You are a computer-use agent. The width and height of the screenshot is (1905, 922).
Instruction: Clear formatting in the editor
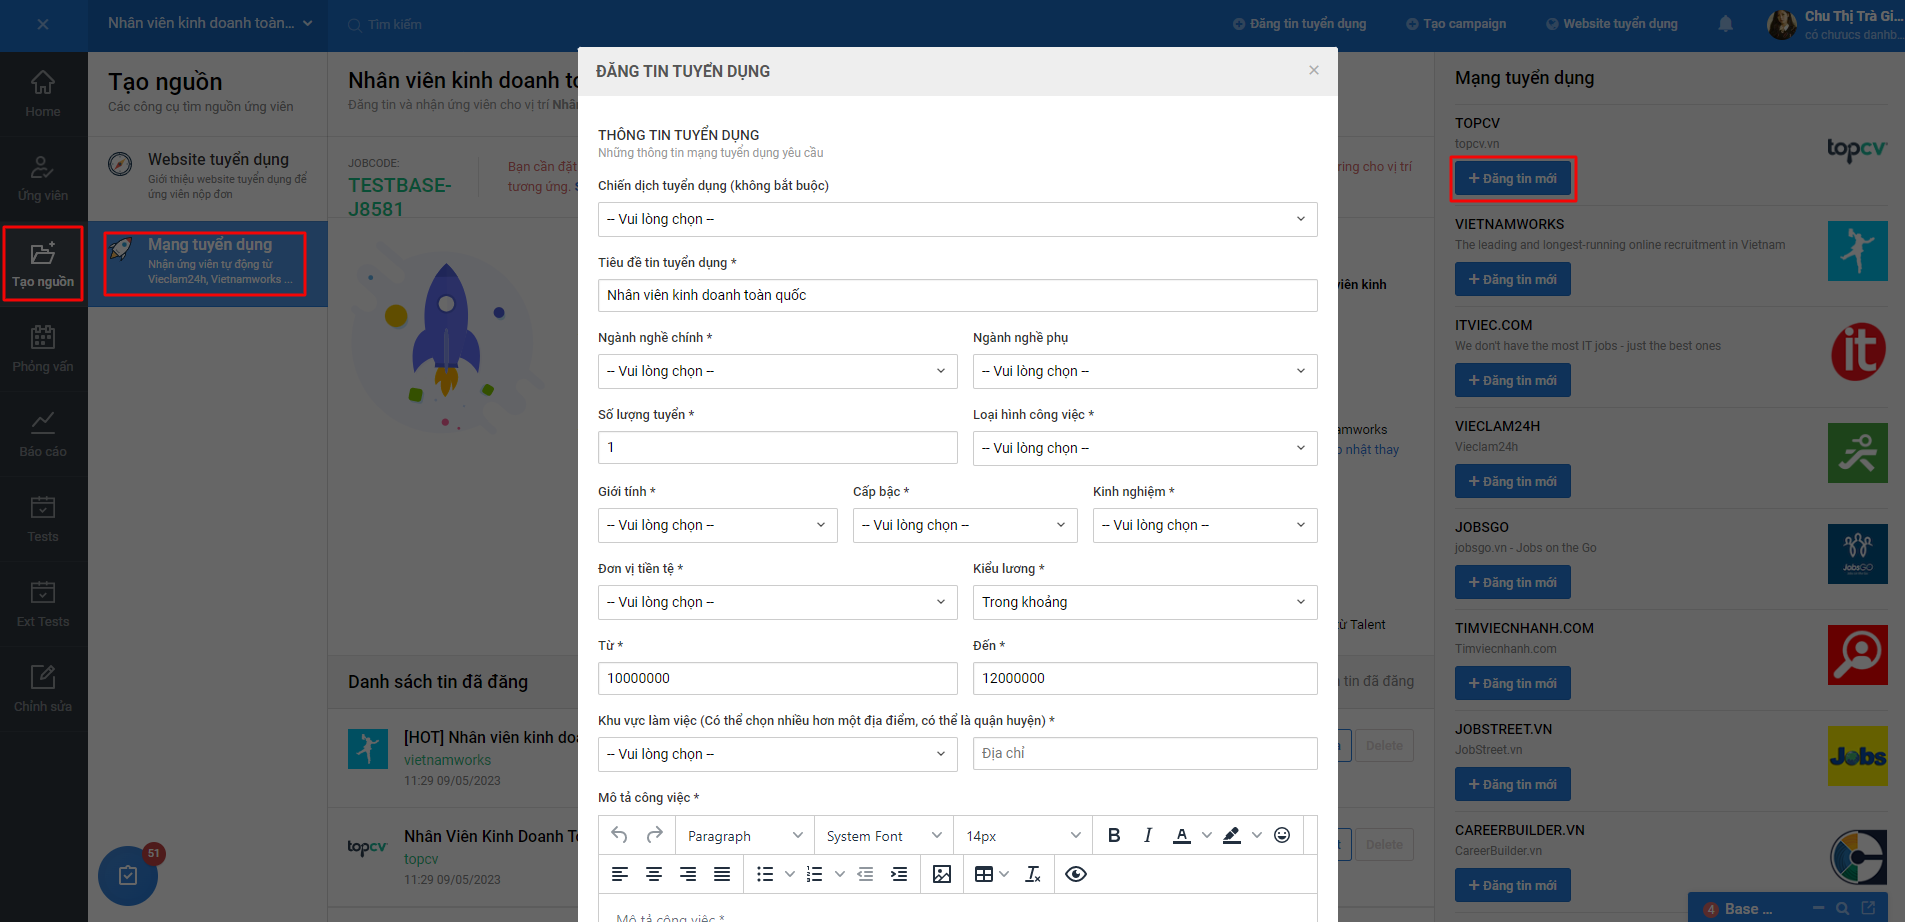point(1034,874)
